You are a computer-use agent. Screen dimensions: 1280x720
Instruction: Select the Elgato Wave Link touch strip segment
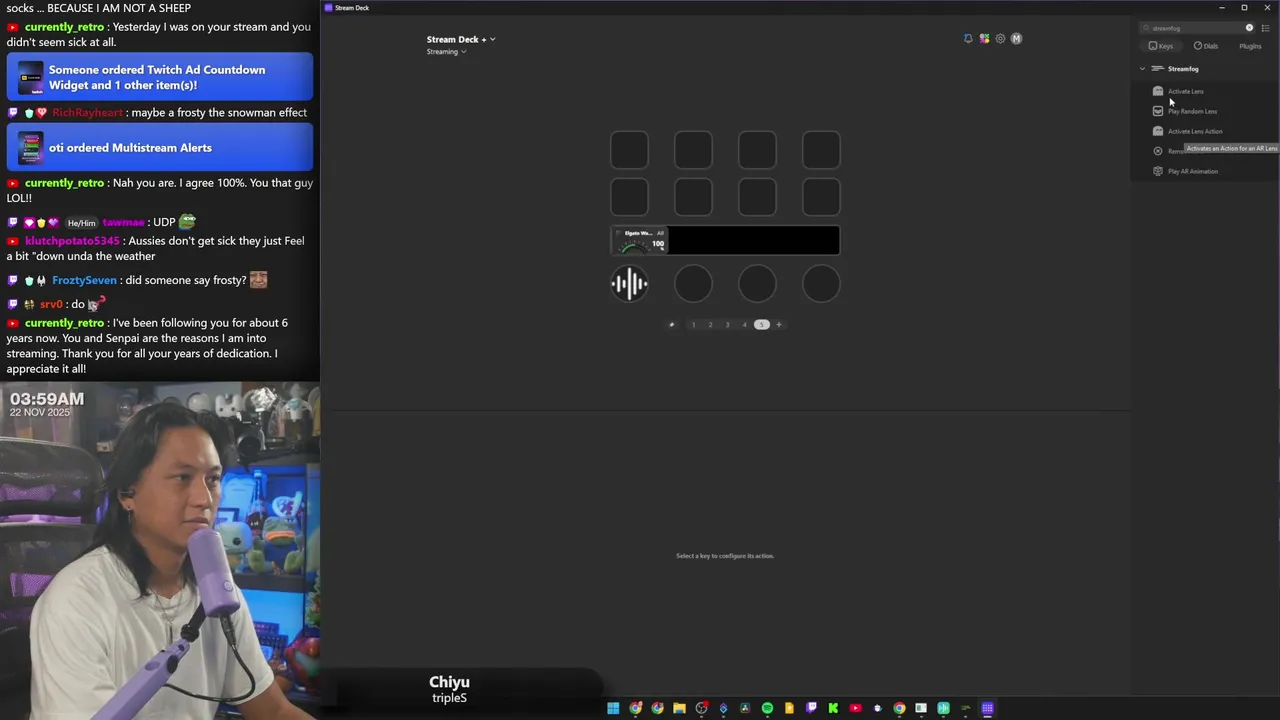pos(640,240)
